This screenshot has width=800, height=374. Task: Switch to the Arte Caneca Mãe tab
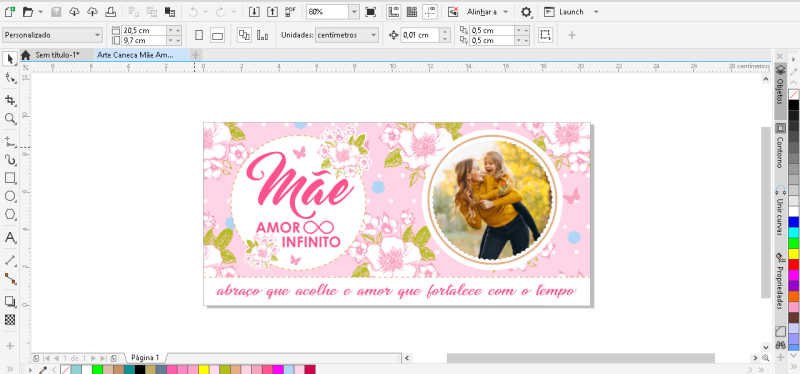(x=136, y=55)
